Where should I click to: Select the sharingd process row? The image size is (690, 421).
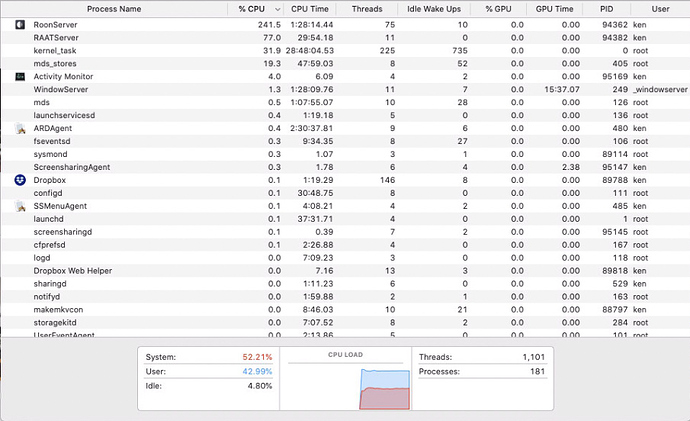(x=345, y=284)
